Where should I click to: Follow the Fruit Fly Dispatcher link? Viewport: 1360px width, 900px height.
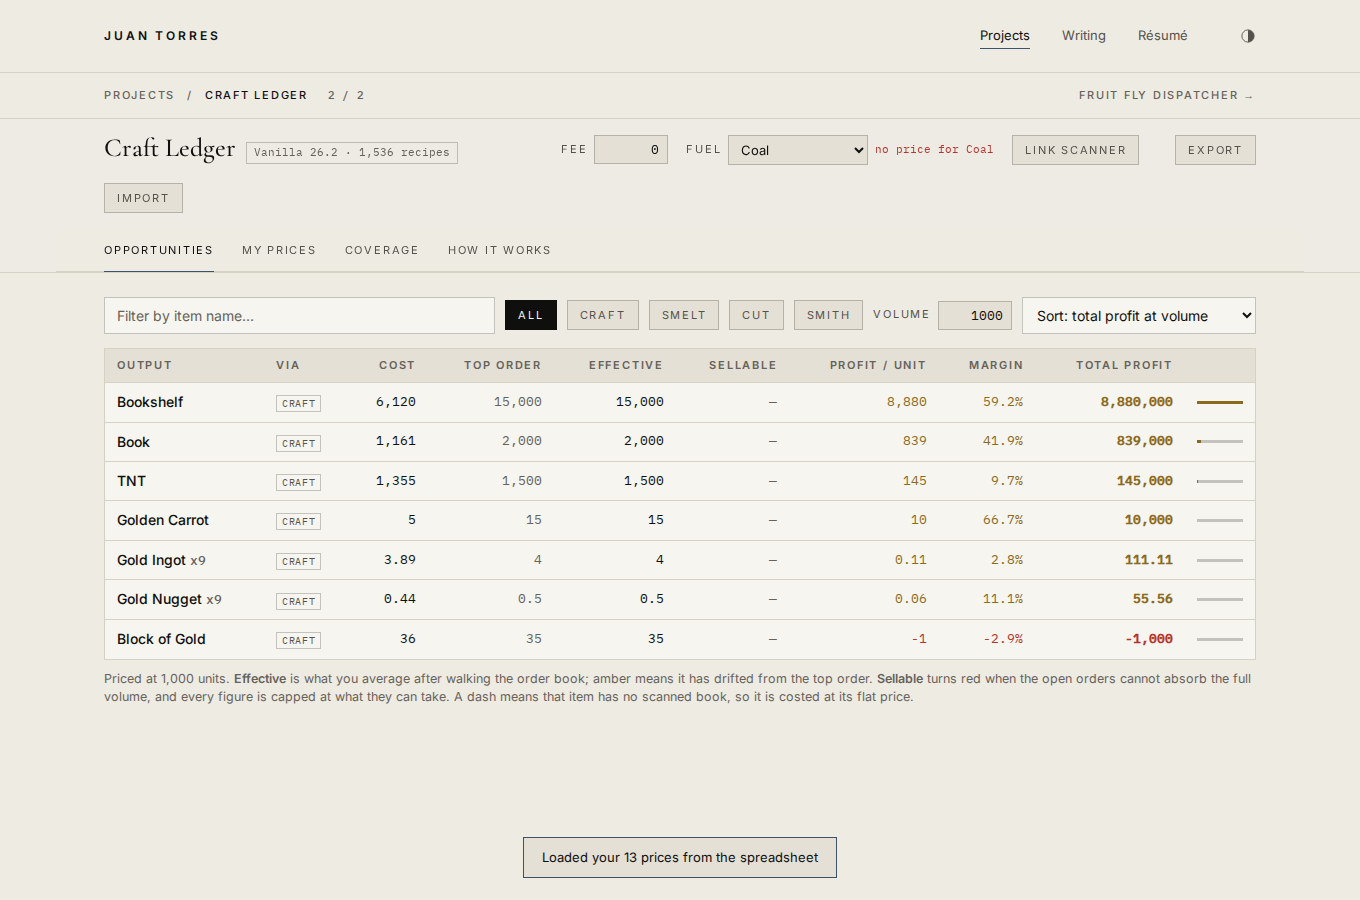(x=1166, y=95)
